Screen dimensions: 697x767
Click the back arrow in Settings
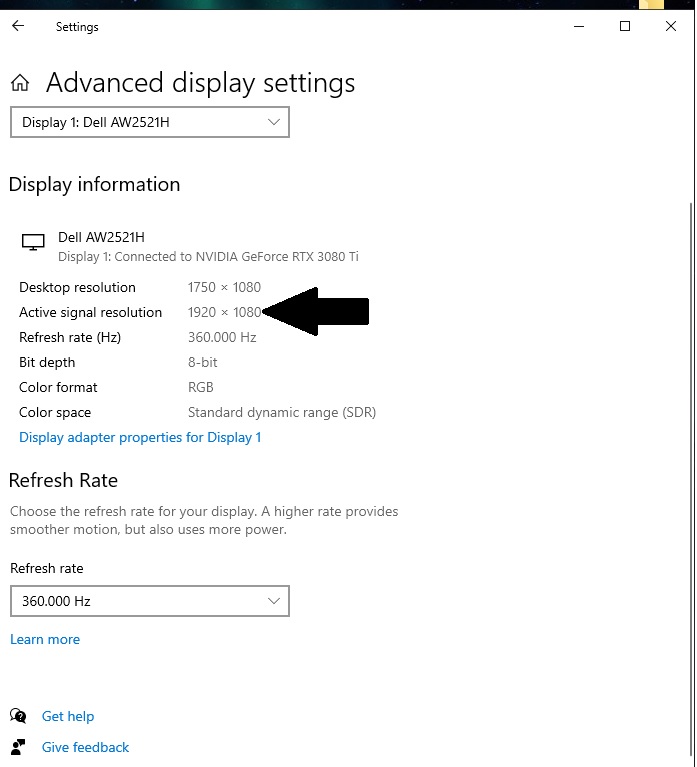point(18,27)
